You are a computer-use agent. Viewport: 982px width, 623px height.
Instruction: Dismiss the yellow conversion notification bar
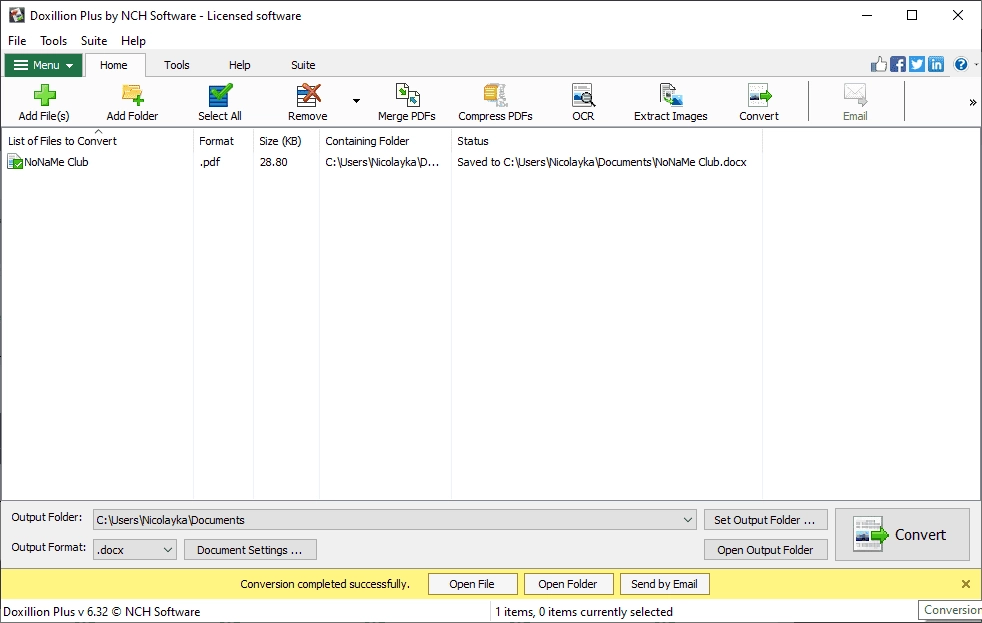tap(966, 584)
